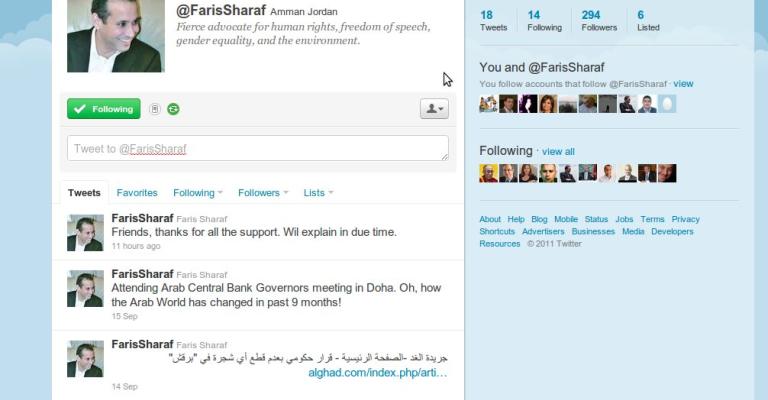The height and width of the screenshot is (400, 768).
Task: Click view all next to Following
Action: (558, 152)
